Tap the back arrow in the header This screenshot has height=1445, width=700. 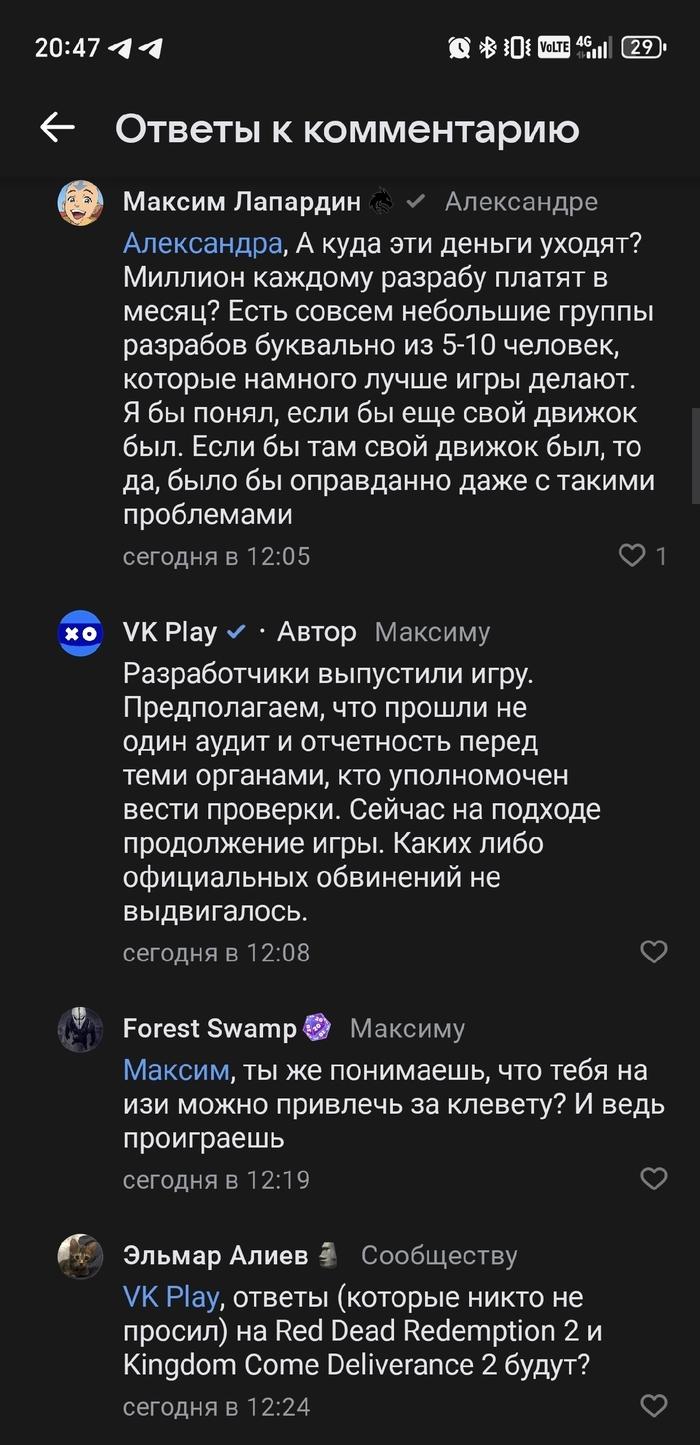click(x=57, y=127)
